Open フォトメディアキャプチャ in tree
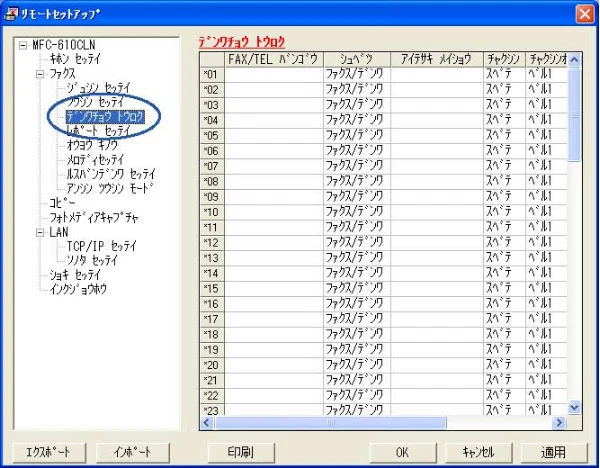The image size is (600, 468). (x=94, y=218)
